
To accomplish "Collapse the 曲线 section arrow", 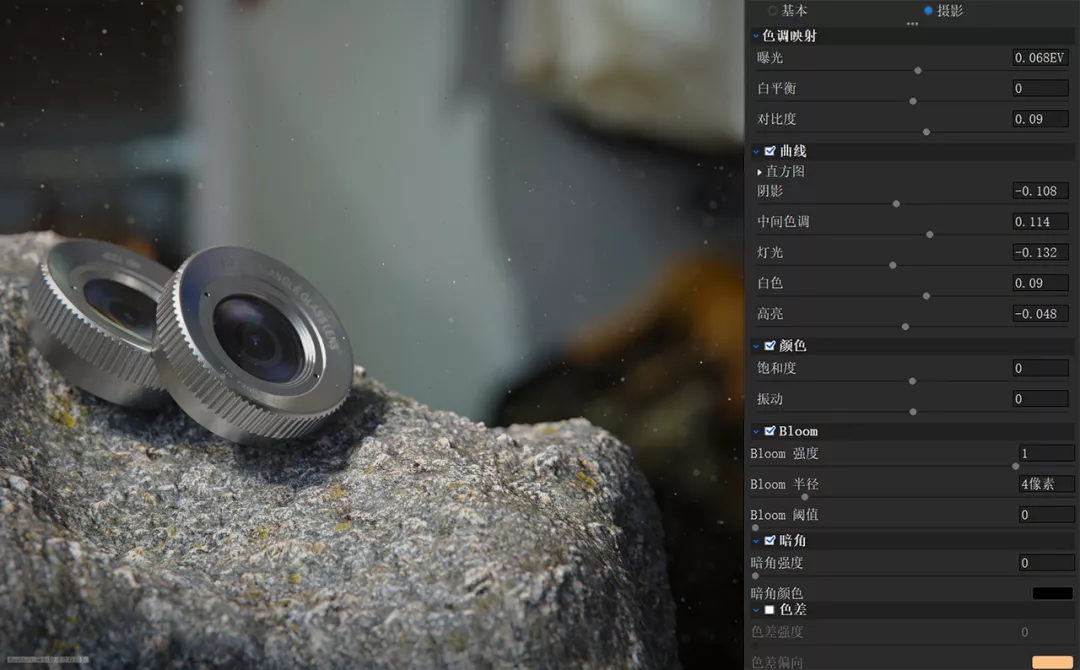I will point(756,151).
